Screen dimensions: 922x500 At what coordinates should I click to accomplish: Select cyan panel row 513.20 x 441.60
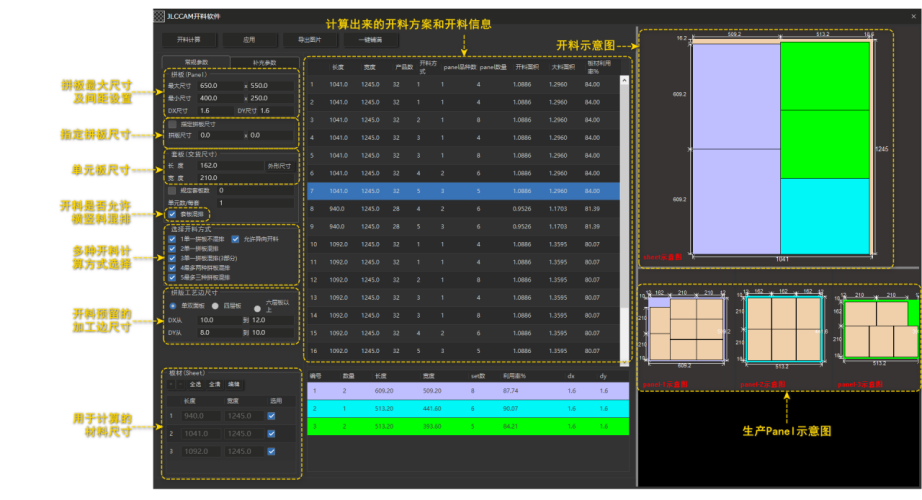pos(468,408)
